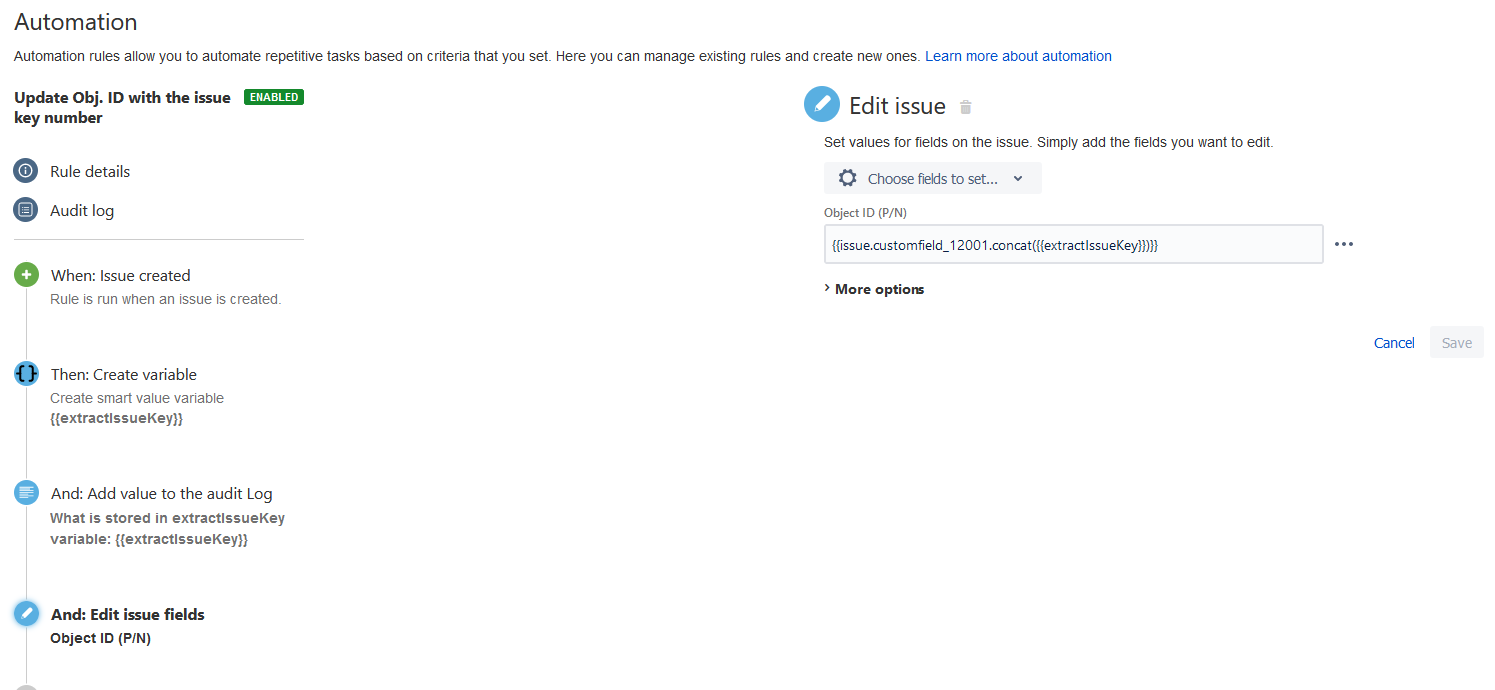Screen dimensions: 1495x690
Task: Select And: Add value to the audit Log step
Action: (x=162, y=493)
